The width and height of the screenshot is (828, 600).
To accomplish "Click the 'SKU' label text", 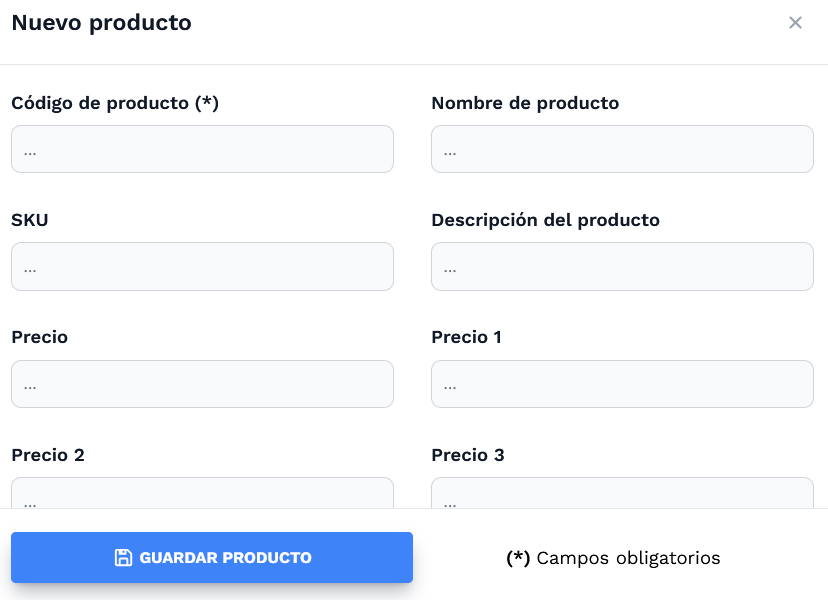I will point(30,220).
